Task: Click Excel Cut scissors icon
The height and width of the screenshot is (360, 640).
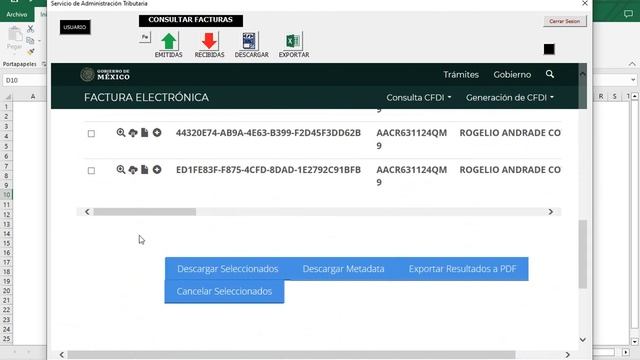Action: coord(30,29)
